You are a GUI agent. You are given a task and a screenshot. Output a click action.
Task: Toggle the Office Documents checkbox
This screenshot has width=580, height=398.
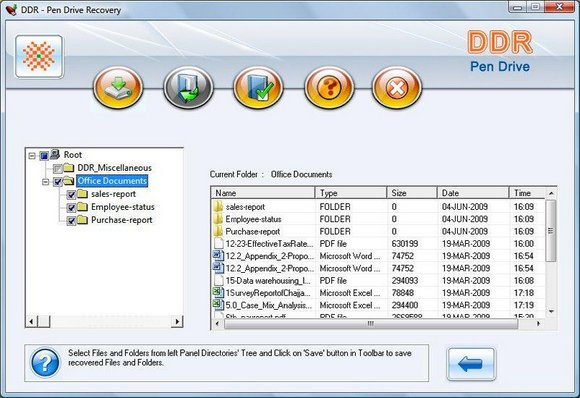point(58,182)
